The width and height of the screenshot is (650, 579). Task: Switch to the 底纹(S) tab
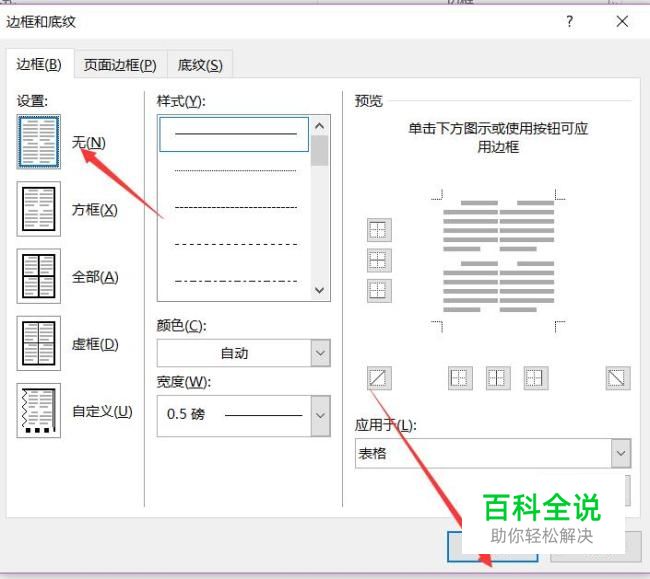click(x=200, y=65)
